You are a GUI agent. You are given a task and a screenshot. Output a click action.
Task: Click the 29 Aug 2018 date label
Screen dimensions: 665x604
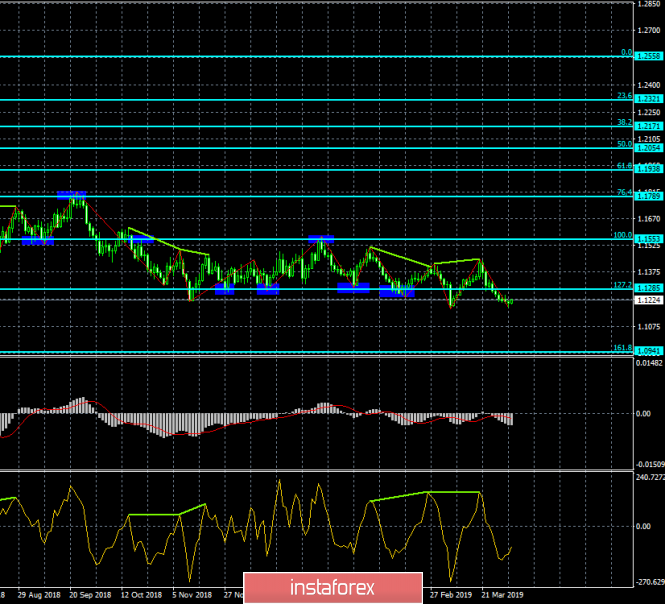36,594
